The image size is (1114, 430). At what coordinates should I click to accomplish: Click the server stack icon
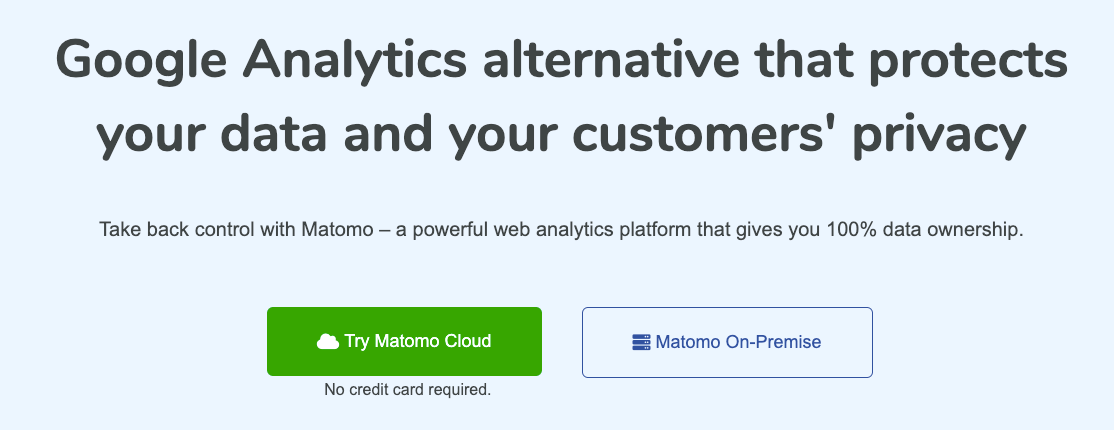click(x=642, y=343)
